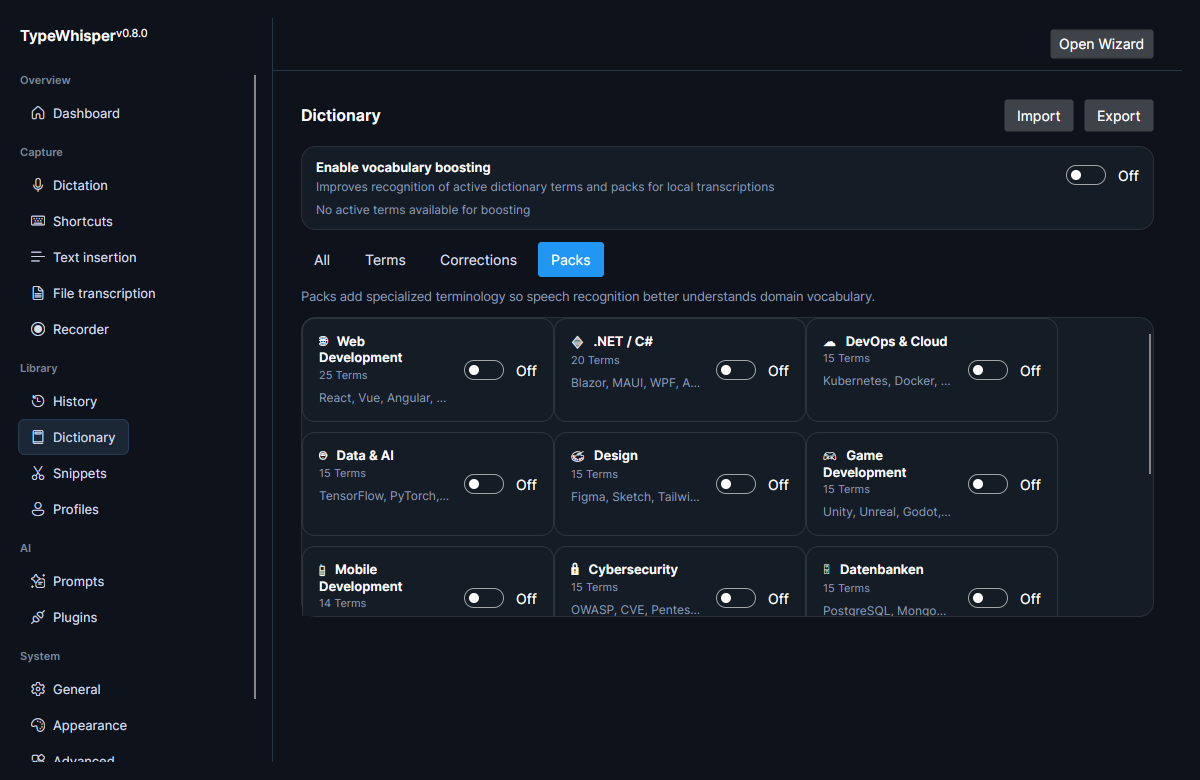Enable vocabulary boosting toggle
This screenshot has height=780, width=1200.
point(1086,176)
